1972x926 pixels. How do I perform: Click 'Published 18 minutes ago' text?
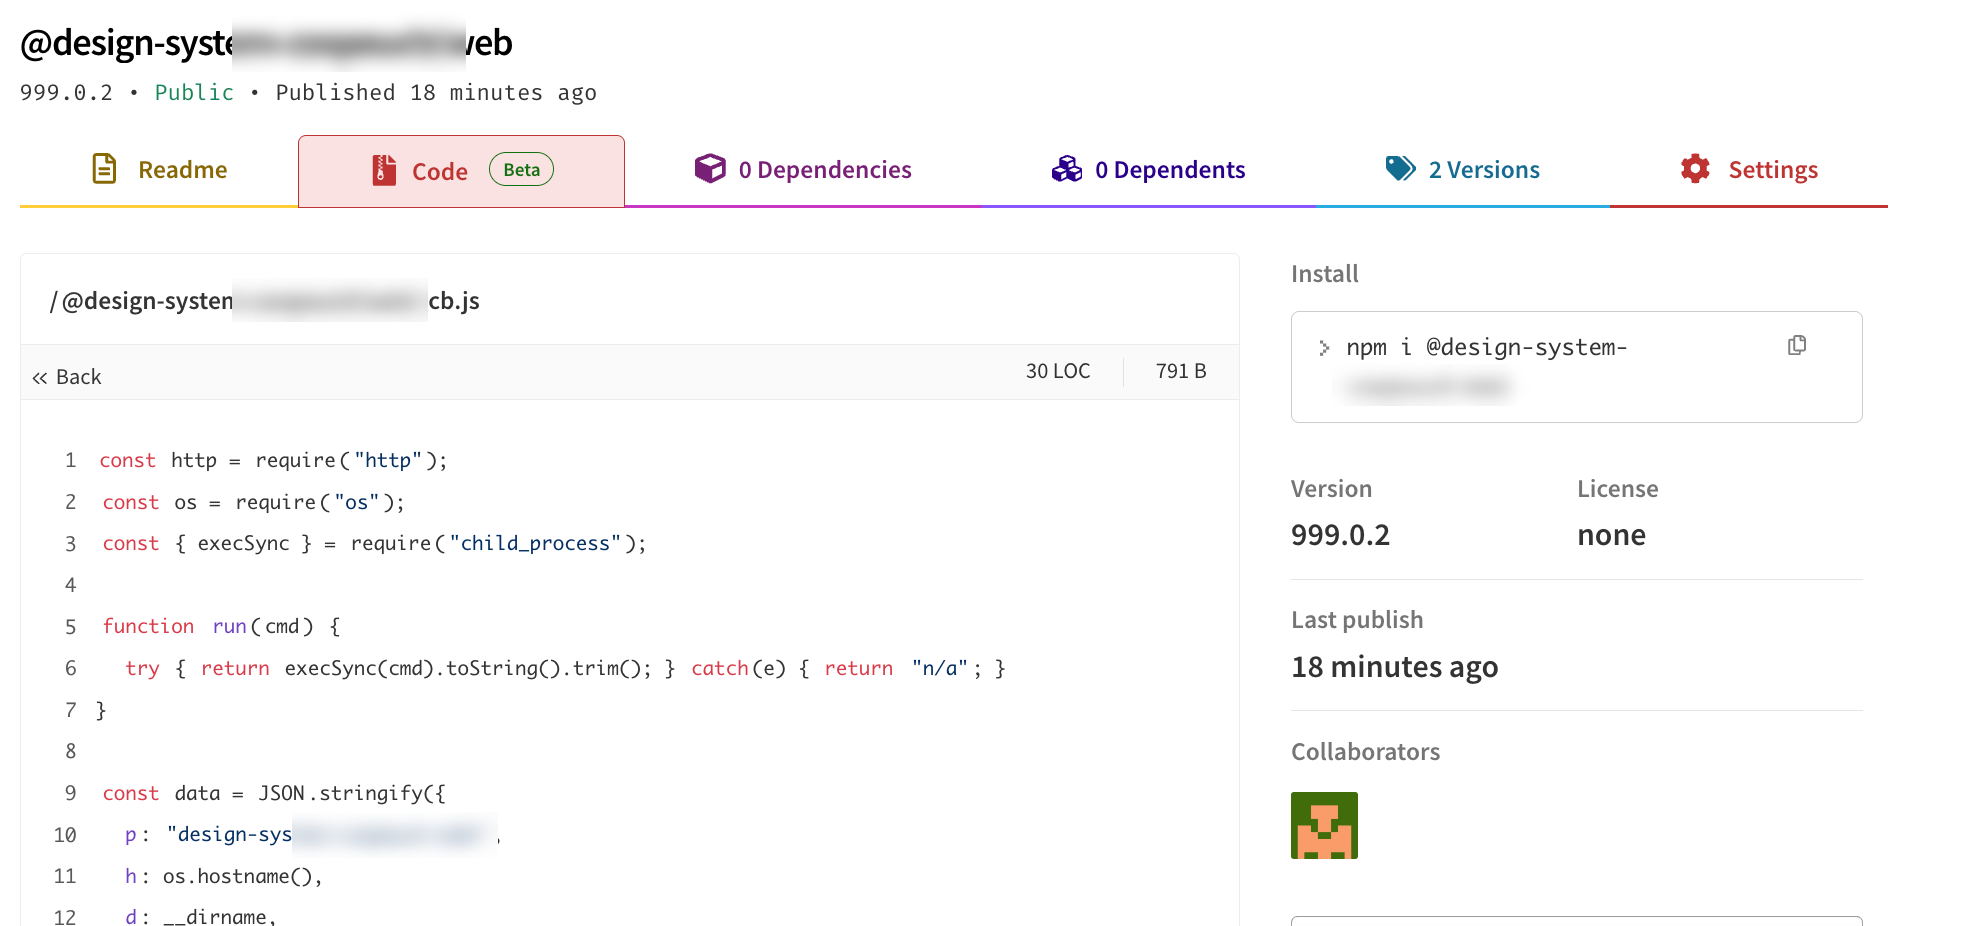436,93
